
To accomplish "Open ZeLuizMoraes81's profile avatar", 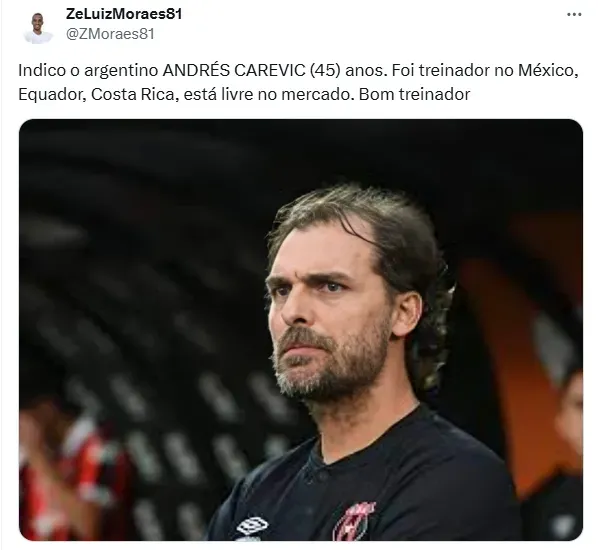I will [x=38, y=27].
